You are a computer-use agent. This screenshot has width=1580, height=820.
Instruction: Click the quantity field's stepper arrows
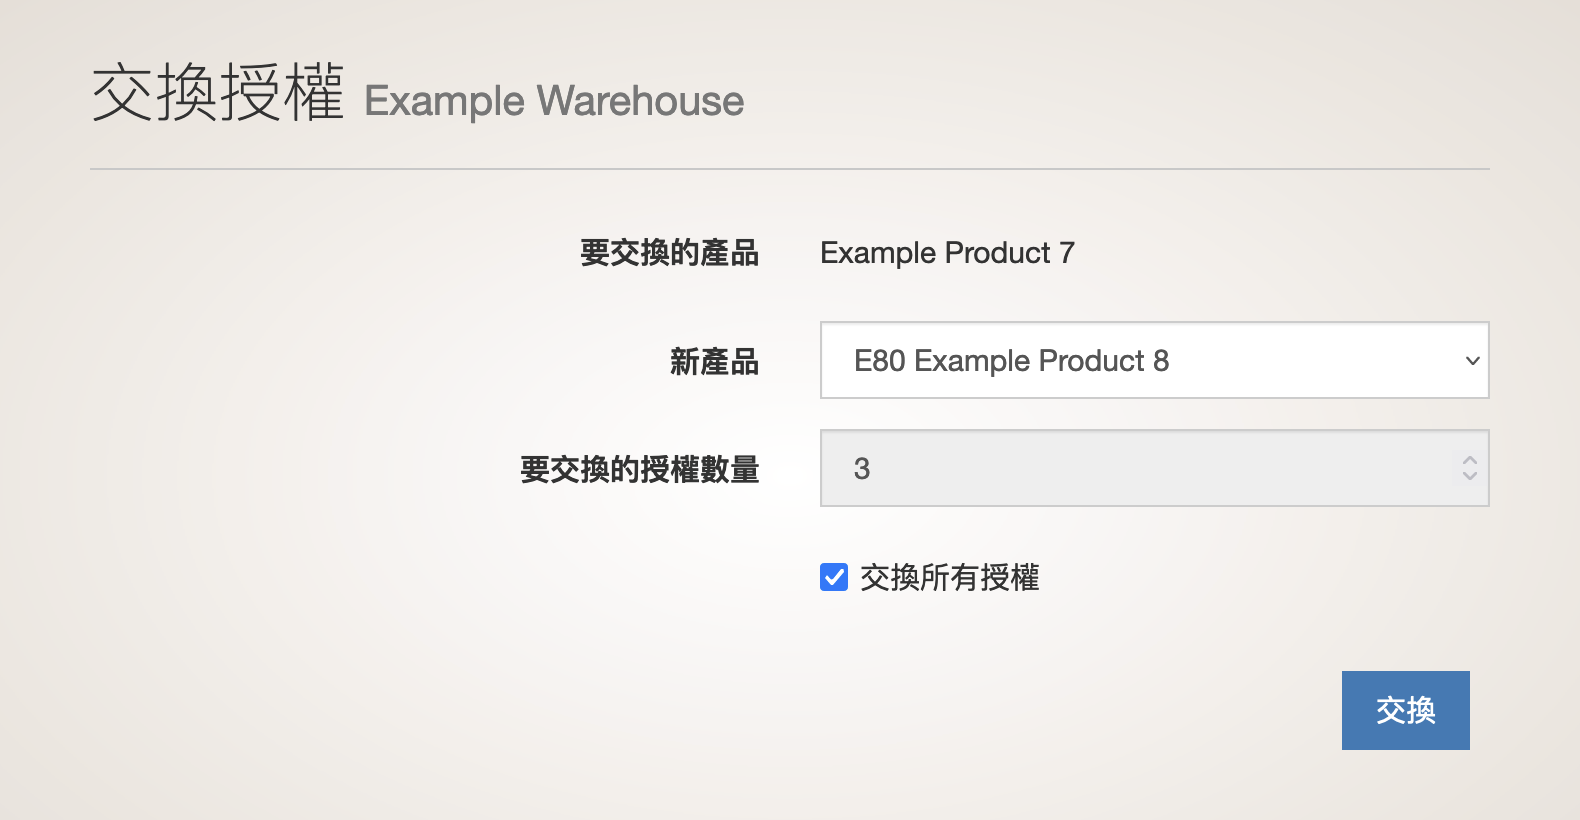(1469, 468)
